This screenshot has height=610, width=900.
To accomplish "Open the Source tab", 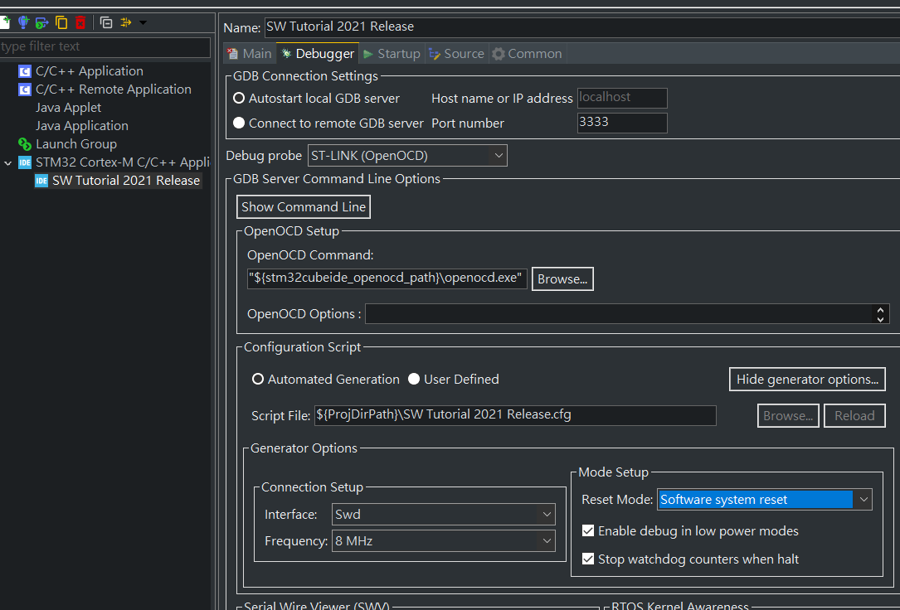I will (456, 54).
